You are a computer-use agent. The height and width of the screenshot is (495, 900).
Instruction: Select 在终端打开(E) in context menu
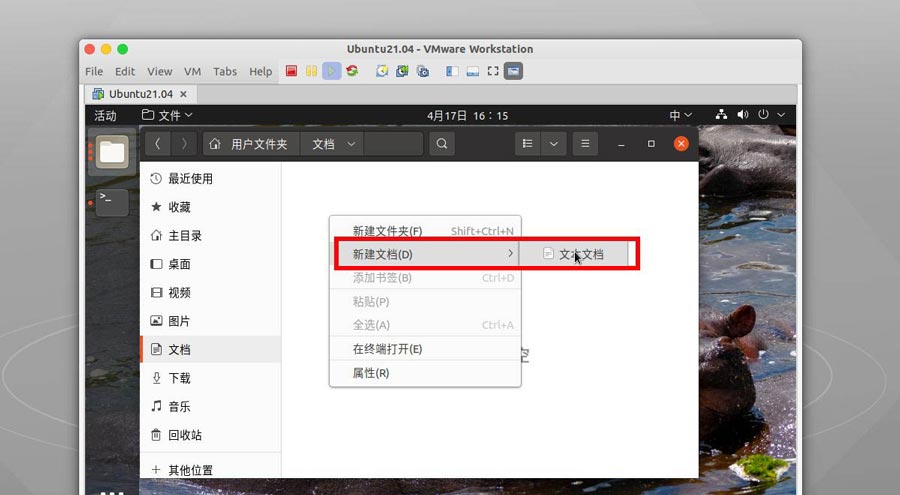425,349
